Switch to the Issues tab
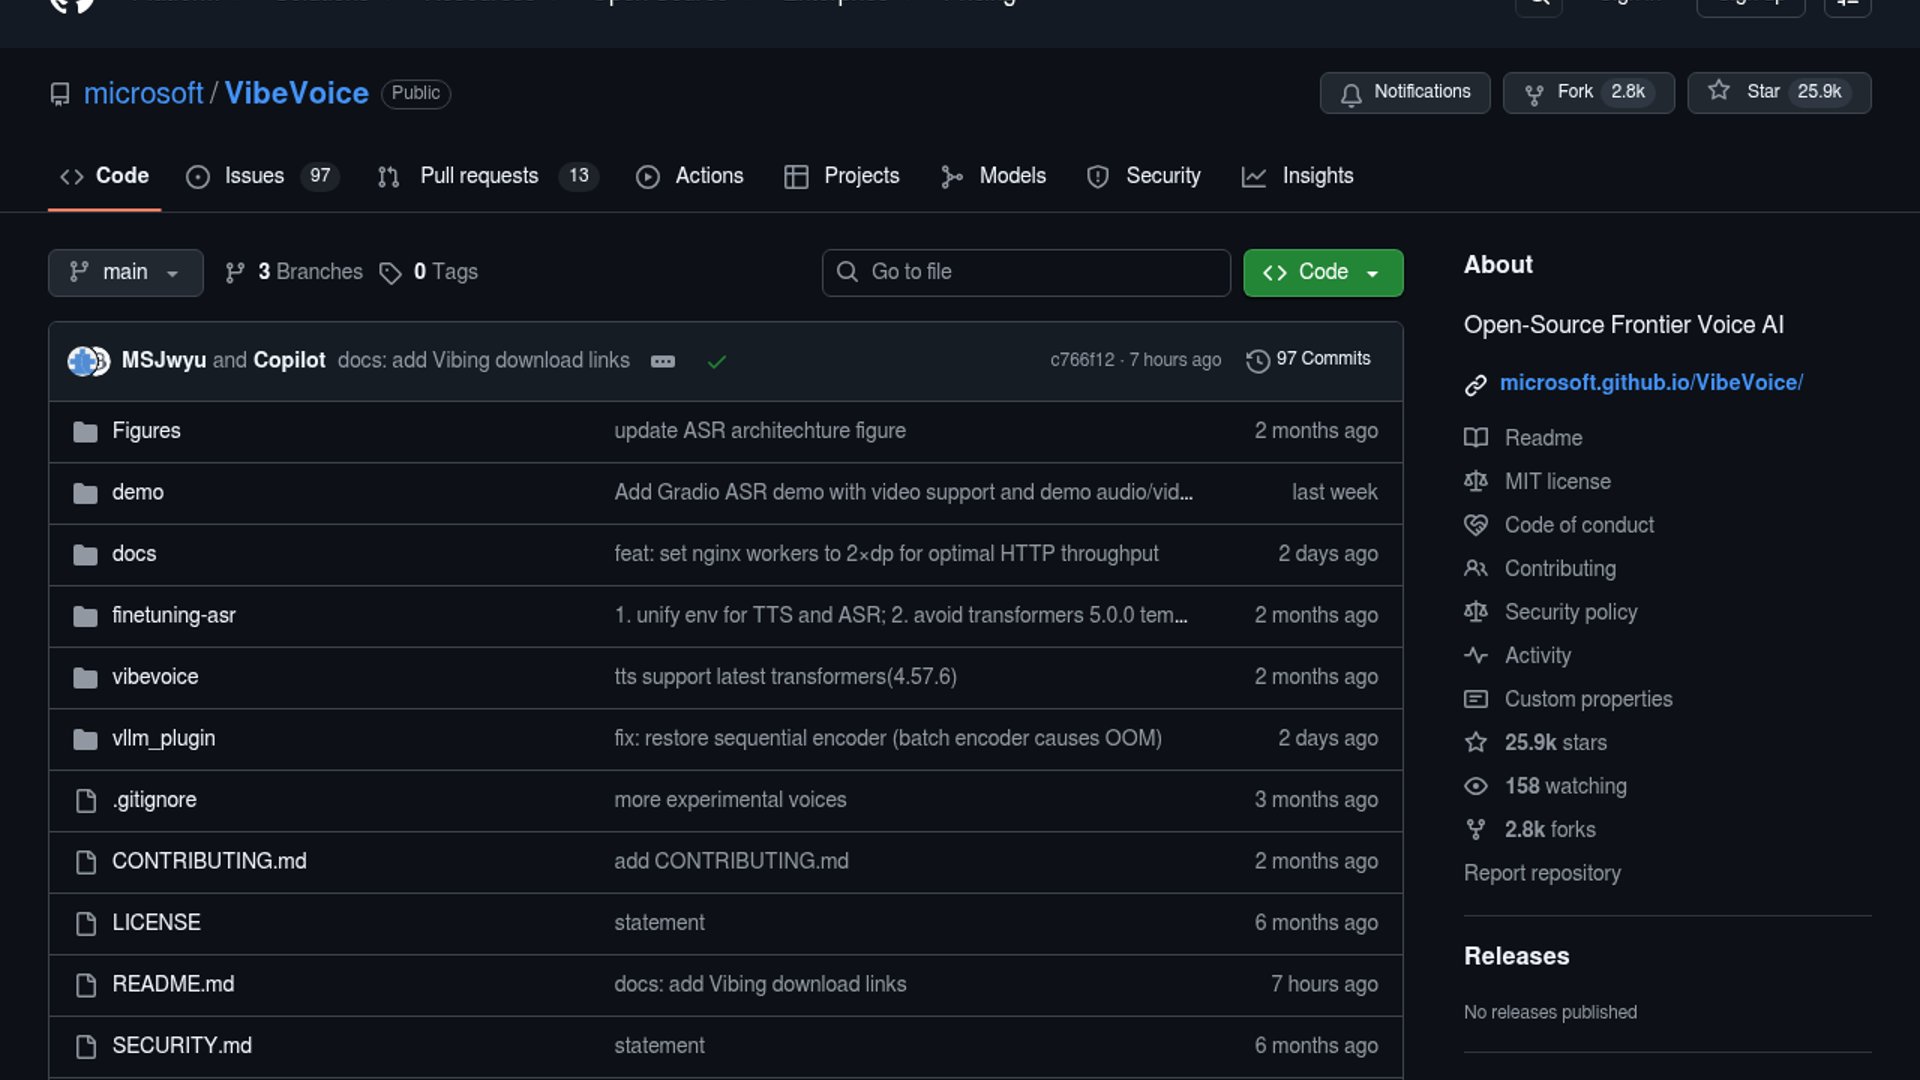The image size is (1920, 1080). tap(254, 176)
